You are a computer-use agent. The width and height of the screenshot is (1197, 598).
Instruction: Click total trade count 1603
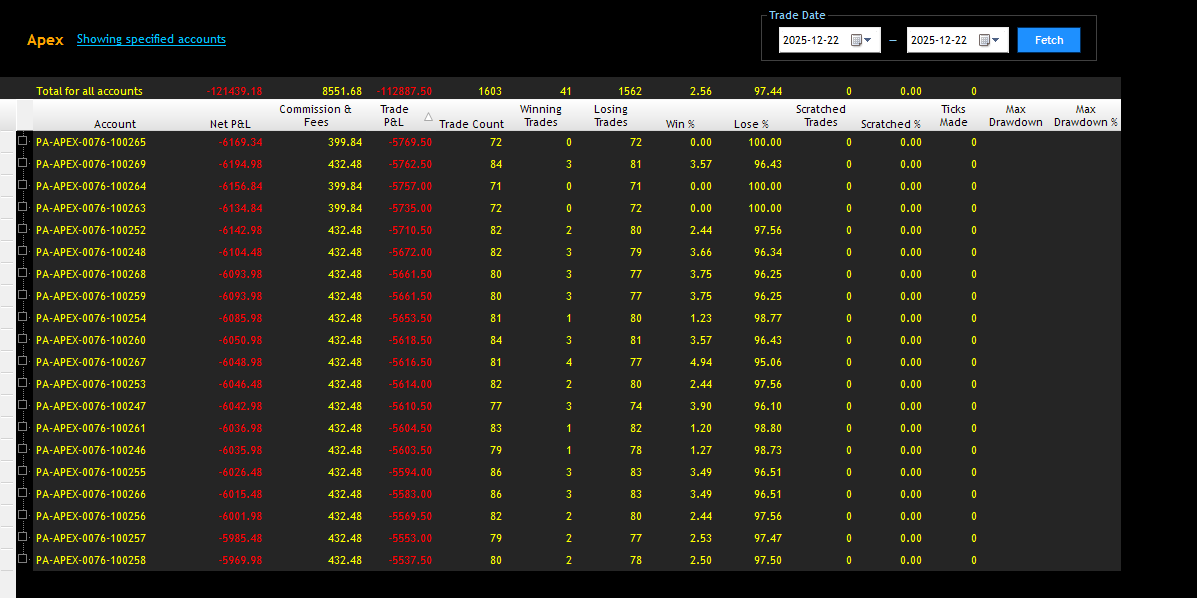(490, 91)
